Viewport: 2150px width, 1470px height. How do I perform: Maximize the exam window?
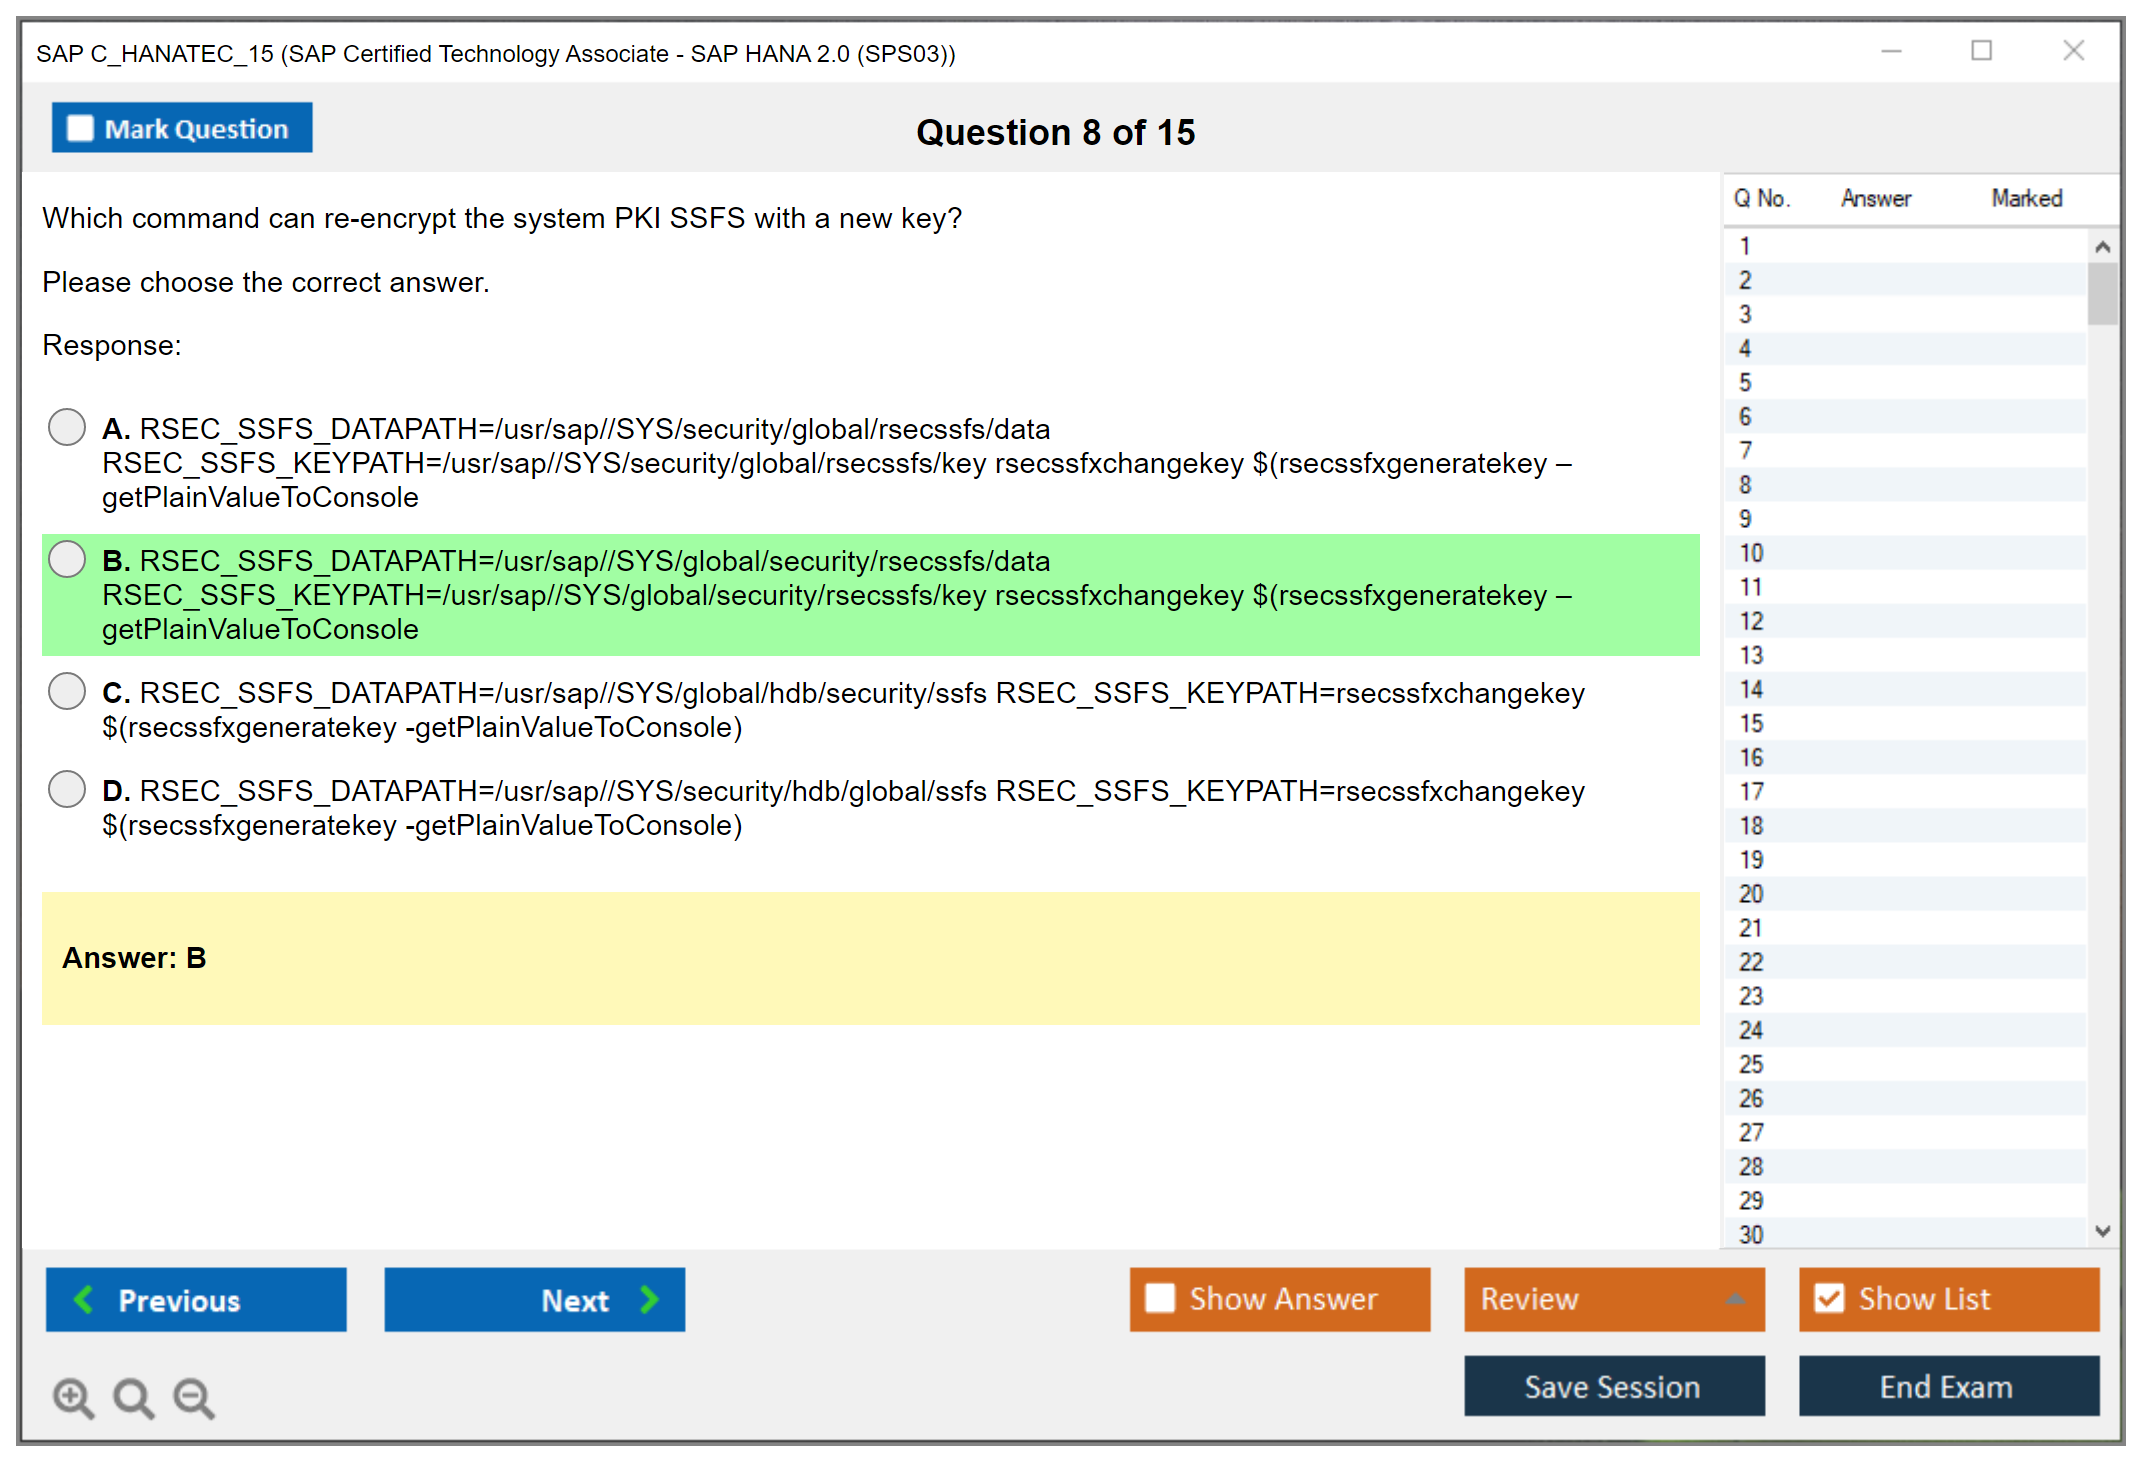click(x=1981, y=51)
